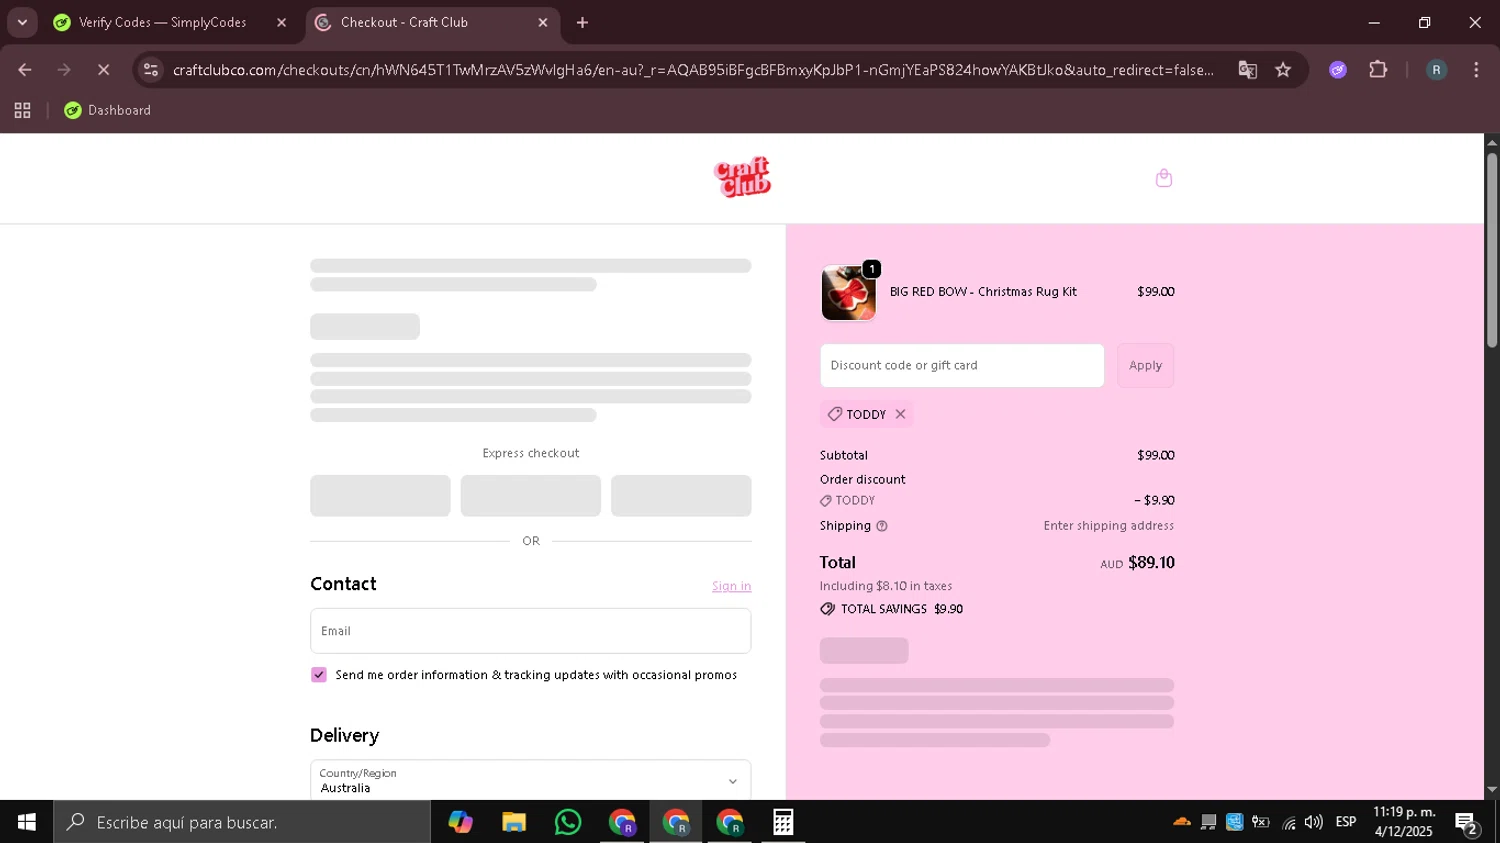
Task: Remove the TODDY discount code tag
Action: 900,414
